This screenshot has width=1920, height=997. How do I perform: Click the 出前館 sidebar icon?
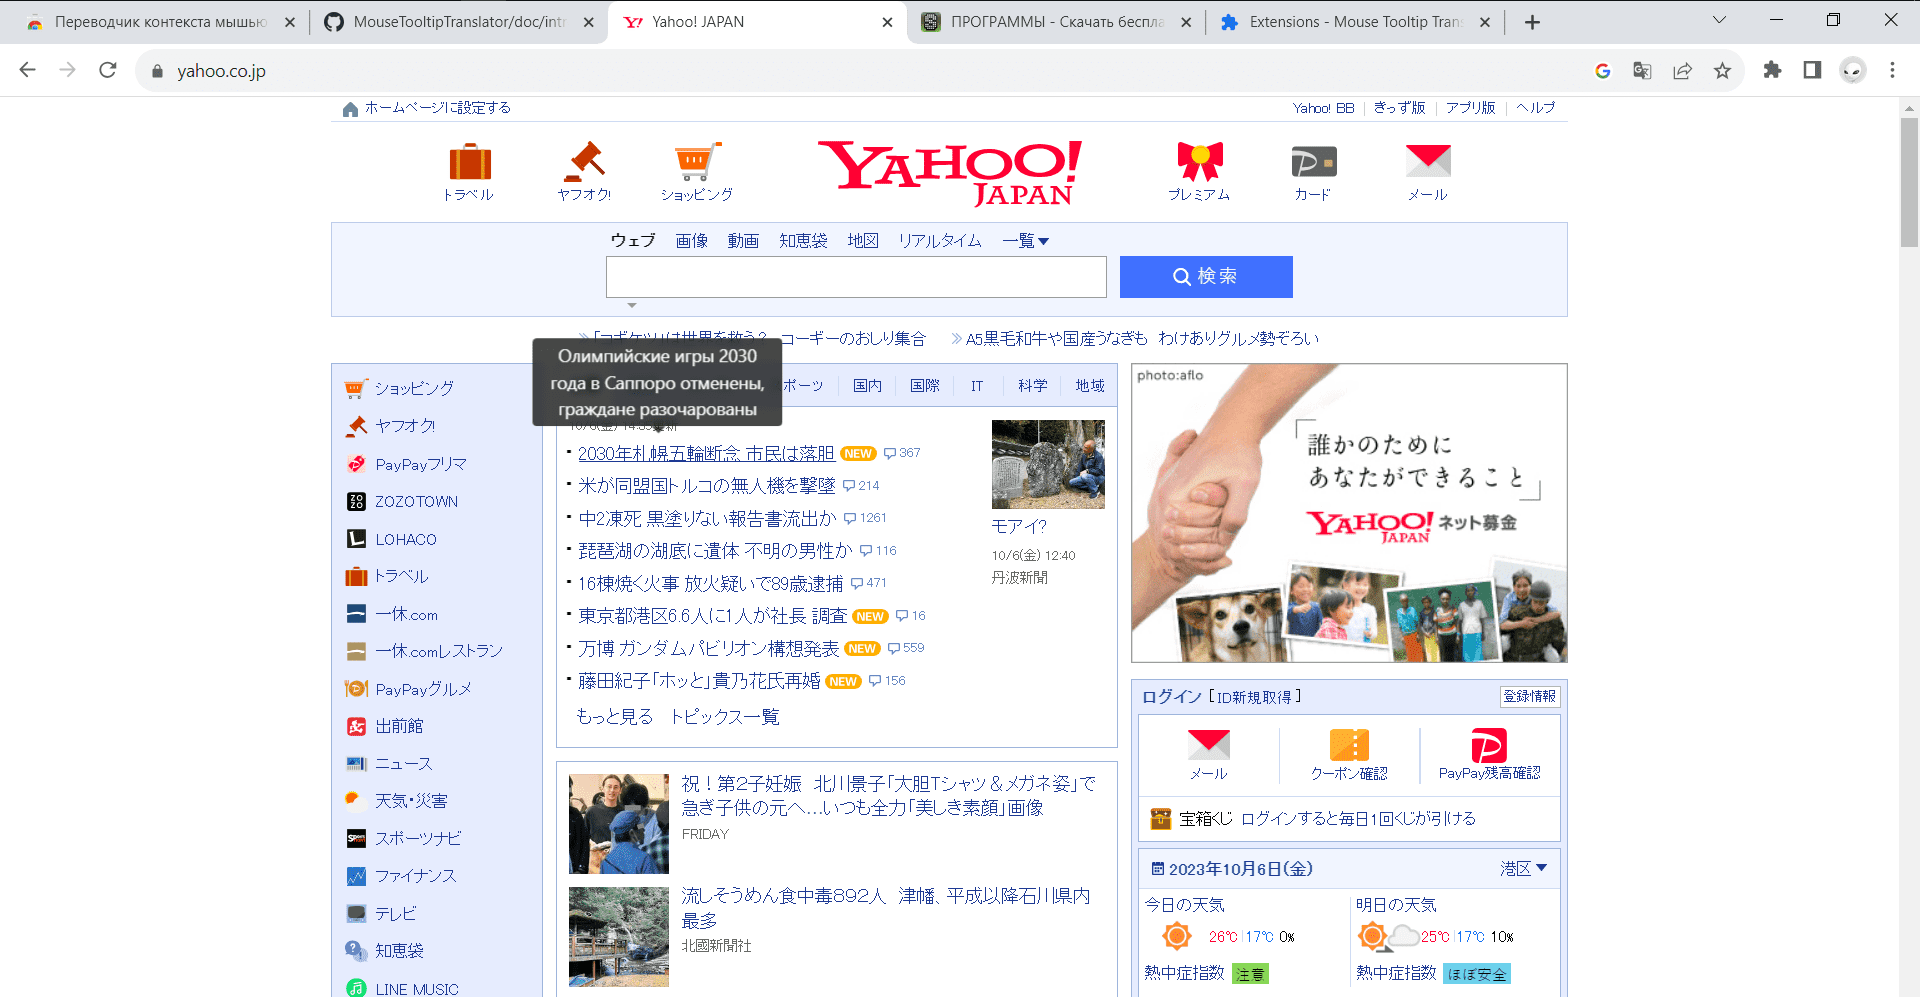tap(356, 726)
